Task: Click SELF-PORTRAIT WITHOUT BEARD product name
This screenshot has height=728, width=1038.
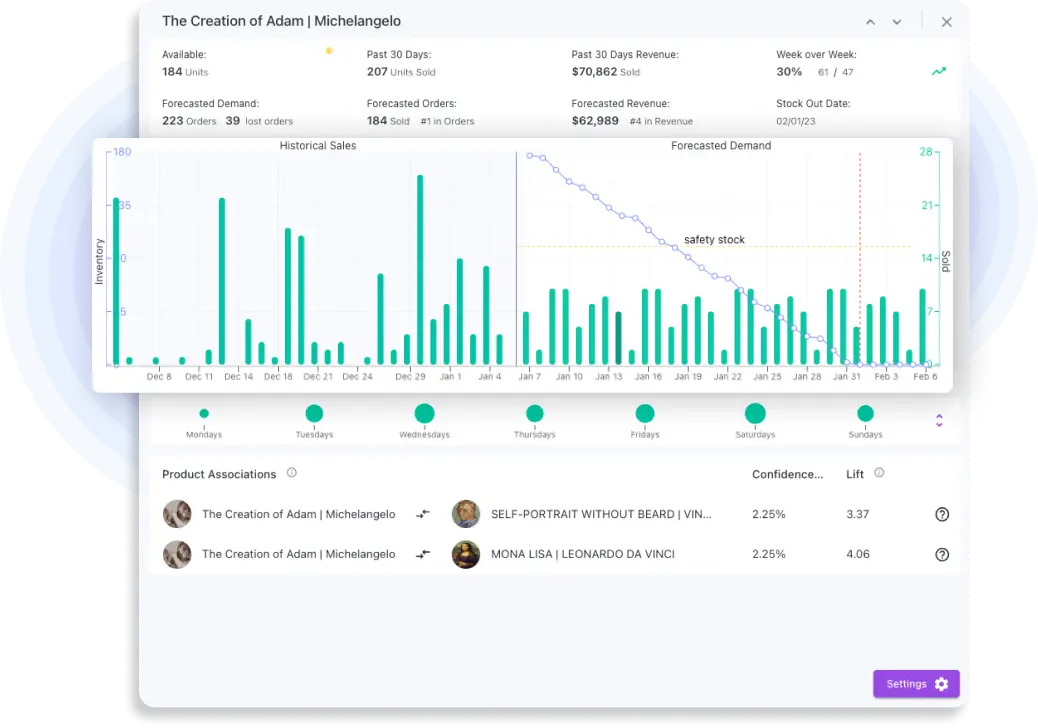Action: click(x=601, y=514)
